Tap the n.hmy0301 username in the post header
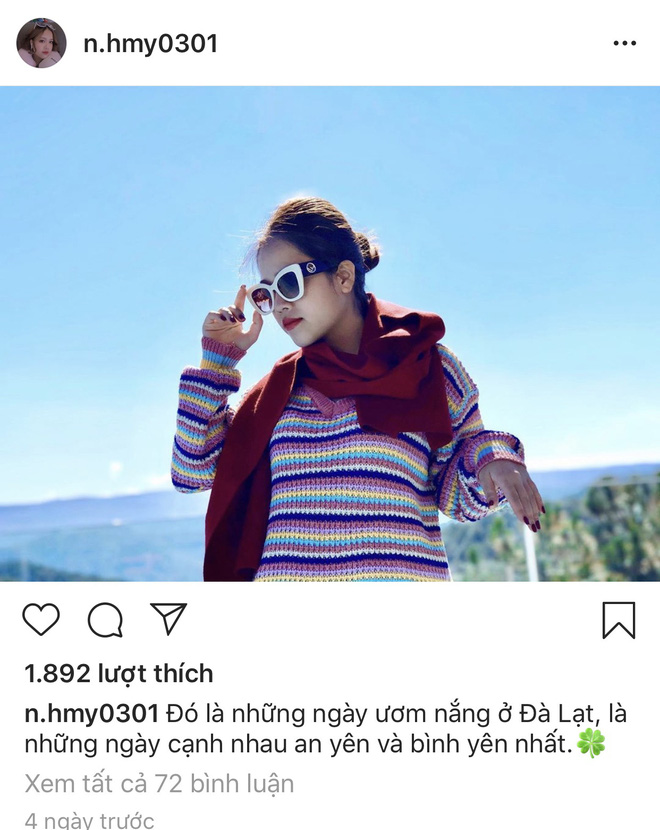 pyautogui.click(x=150, y=43)
